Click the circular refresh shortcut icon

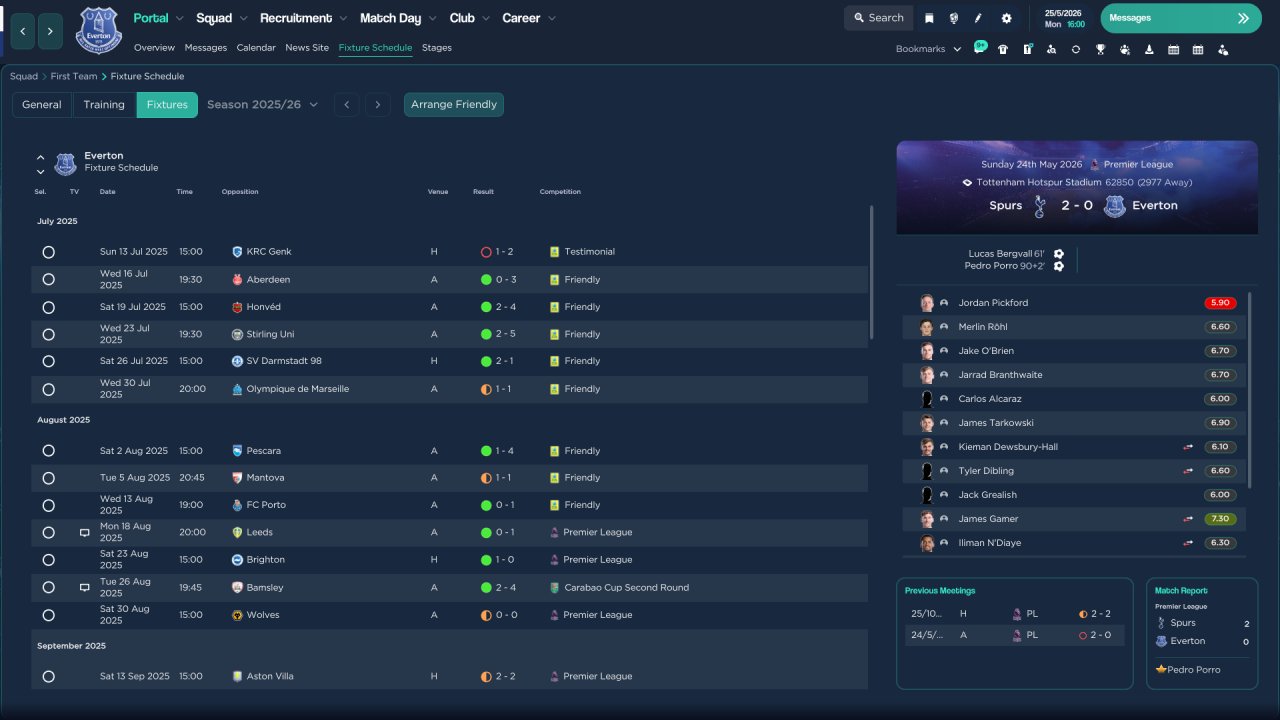(1076, 49)
